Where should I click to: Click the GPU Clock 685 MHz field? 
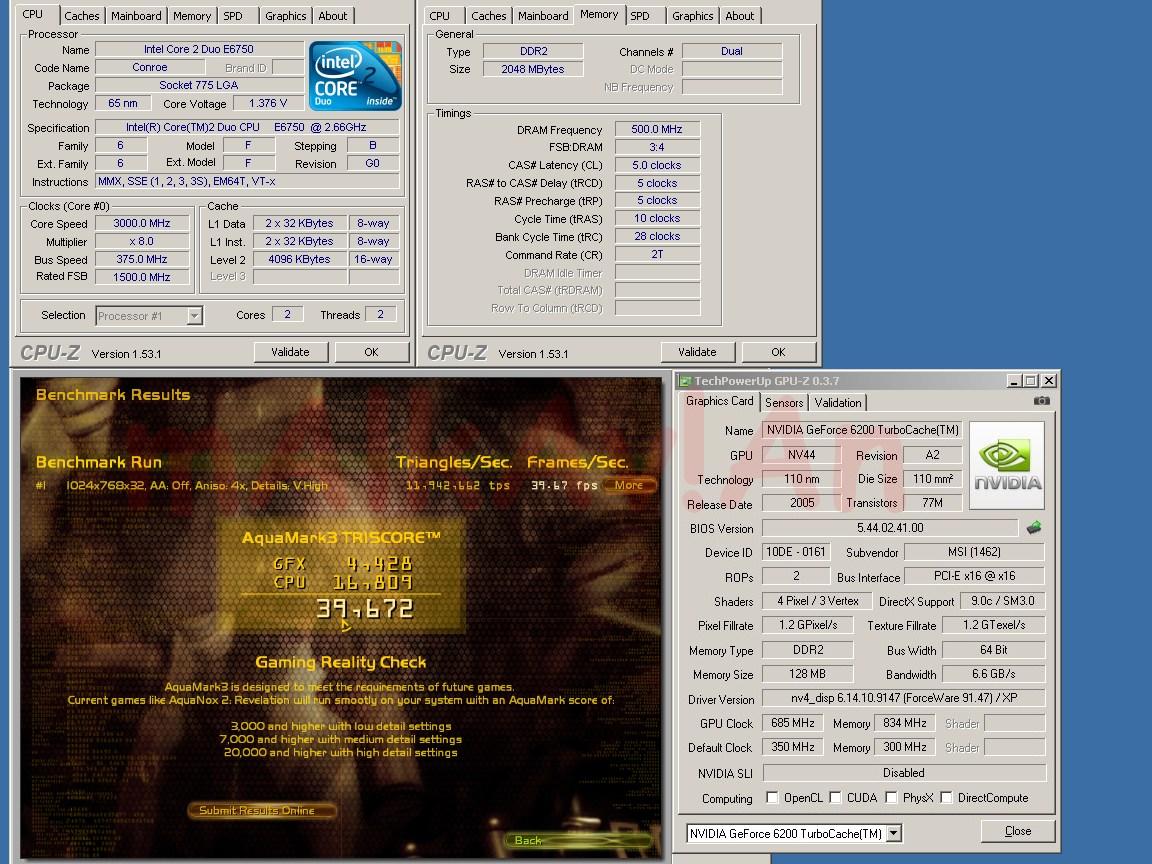[793, 723]
